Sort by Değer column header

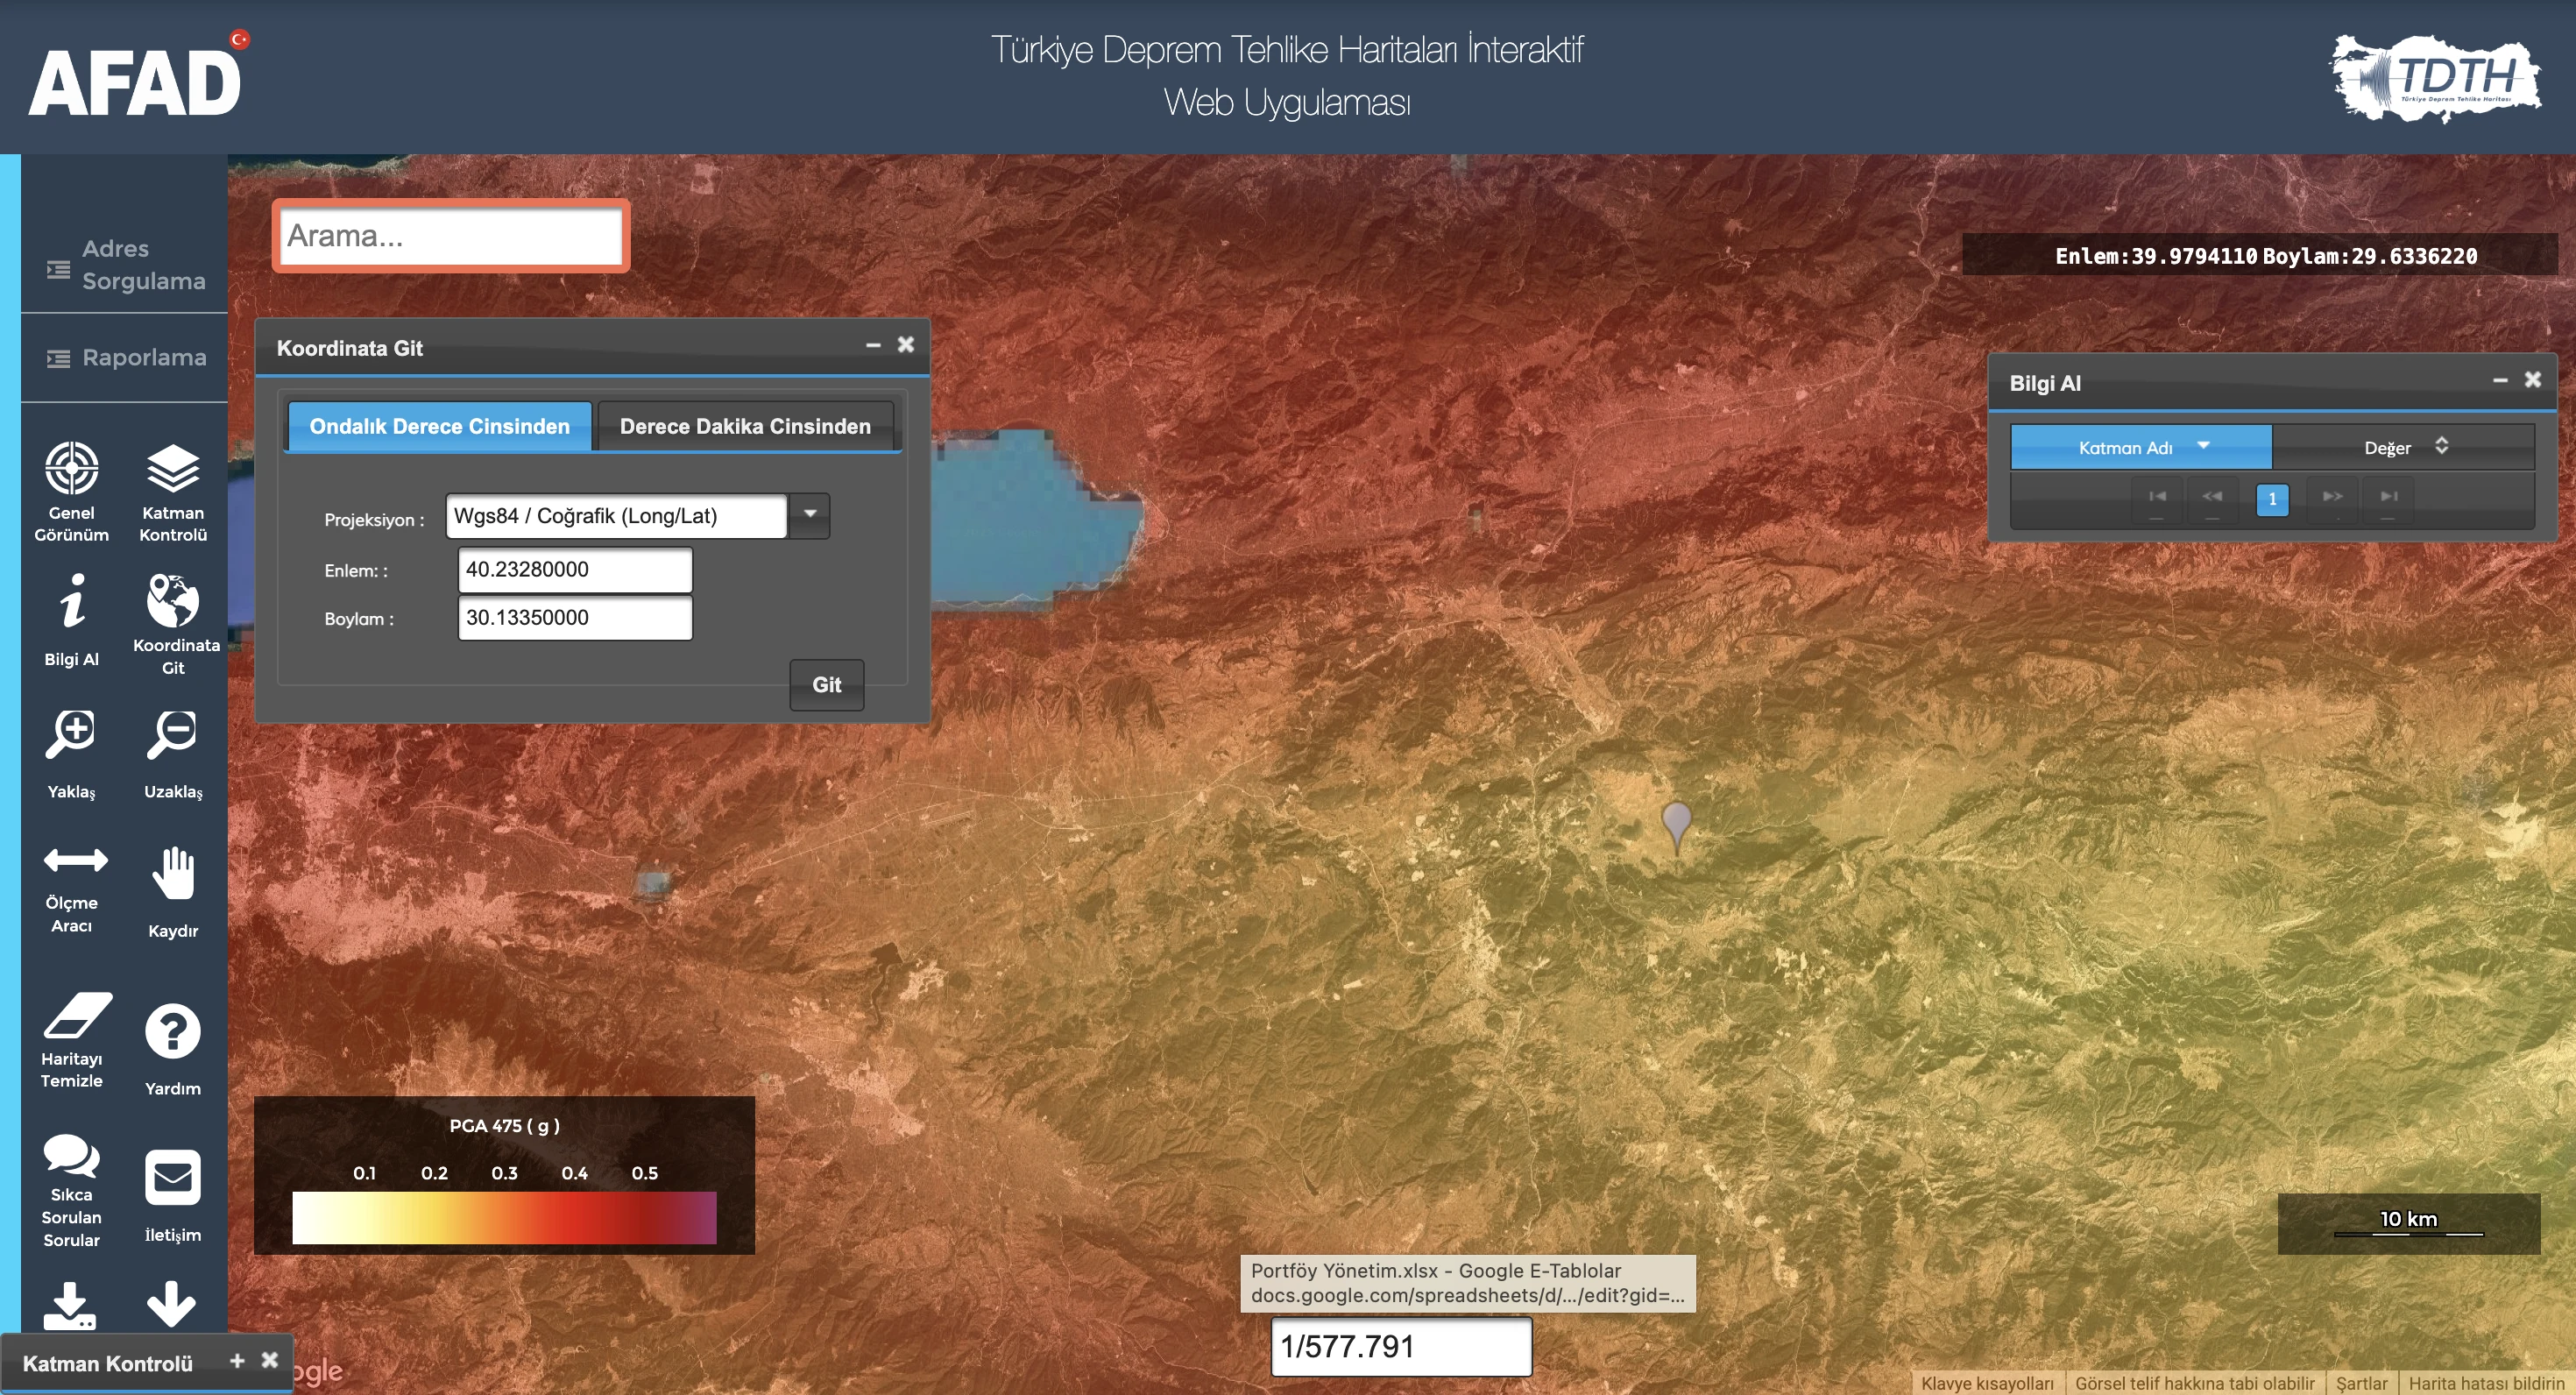tap(2404, 447)
